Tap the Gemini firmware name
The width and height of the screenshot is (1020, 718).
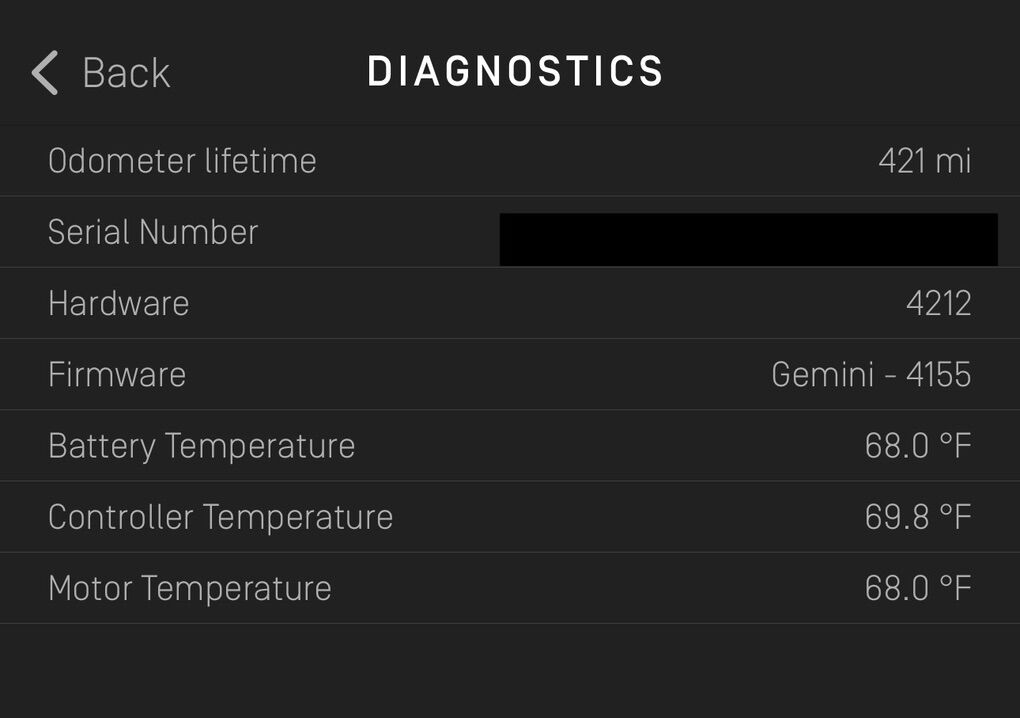coord(821,375)
